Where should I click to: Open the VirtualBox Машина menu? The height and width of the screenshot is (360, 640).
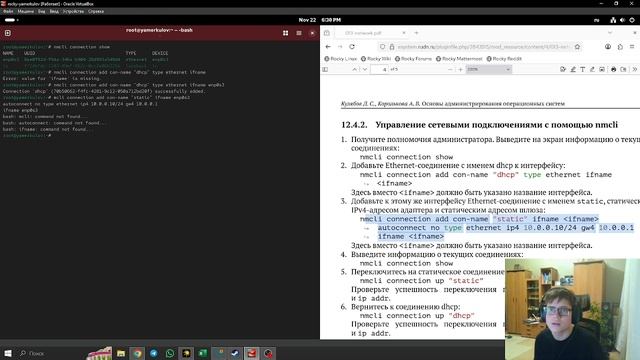[25, 11]
